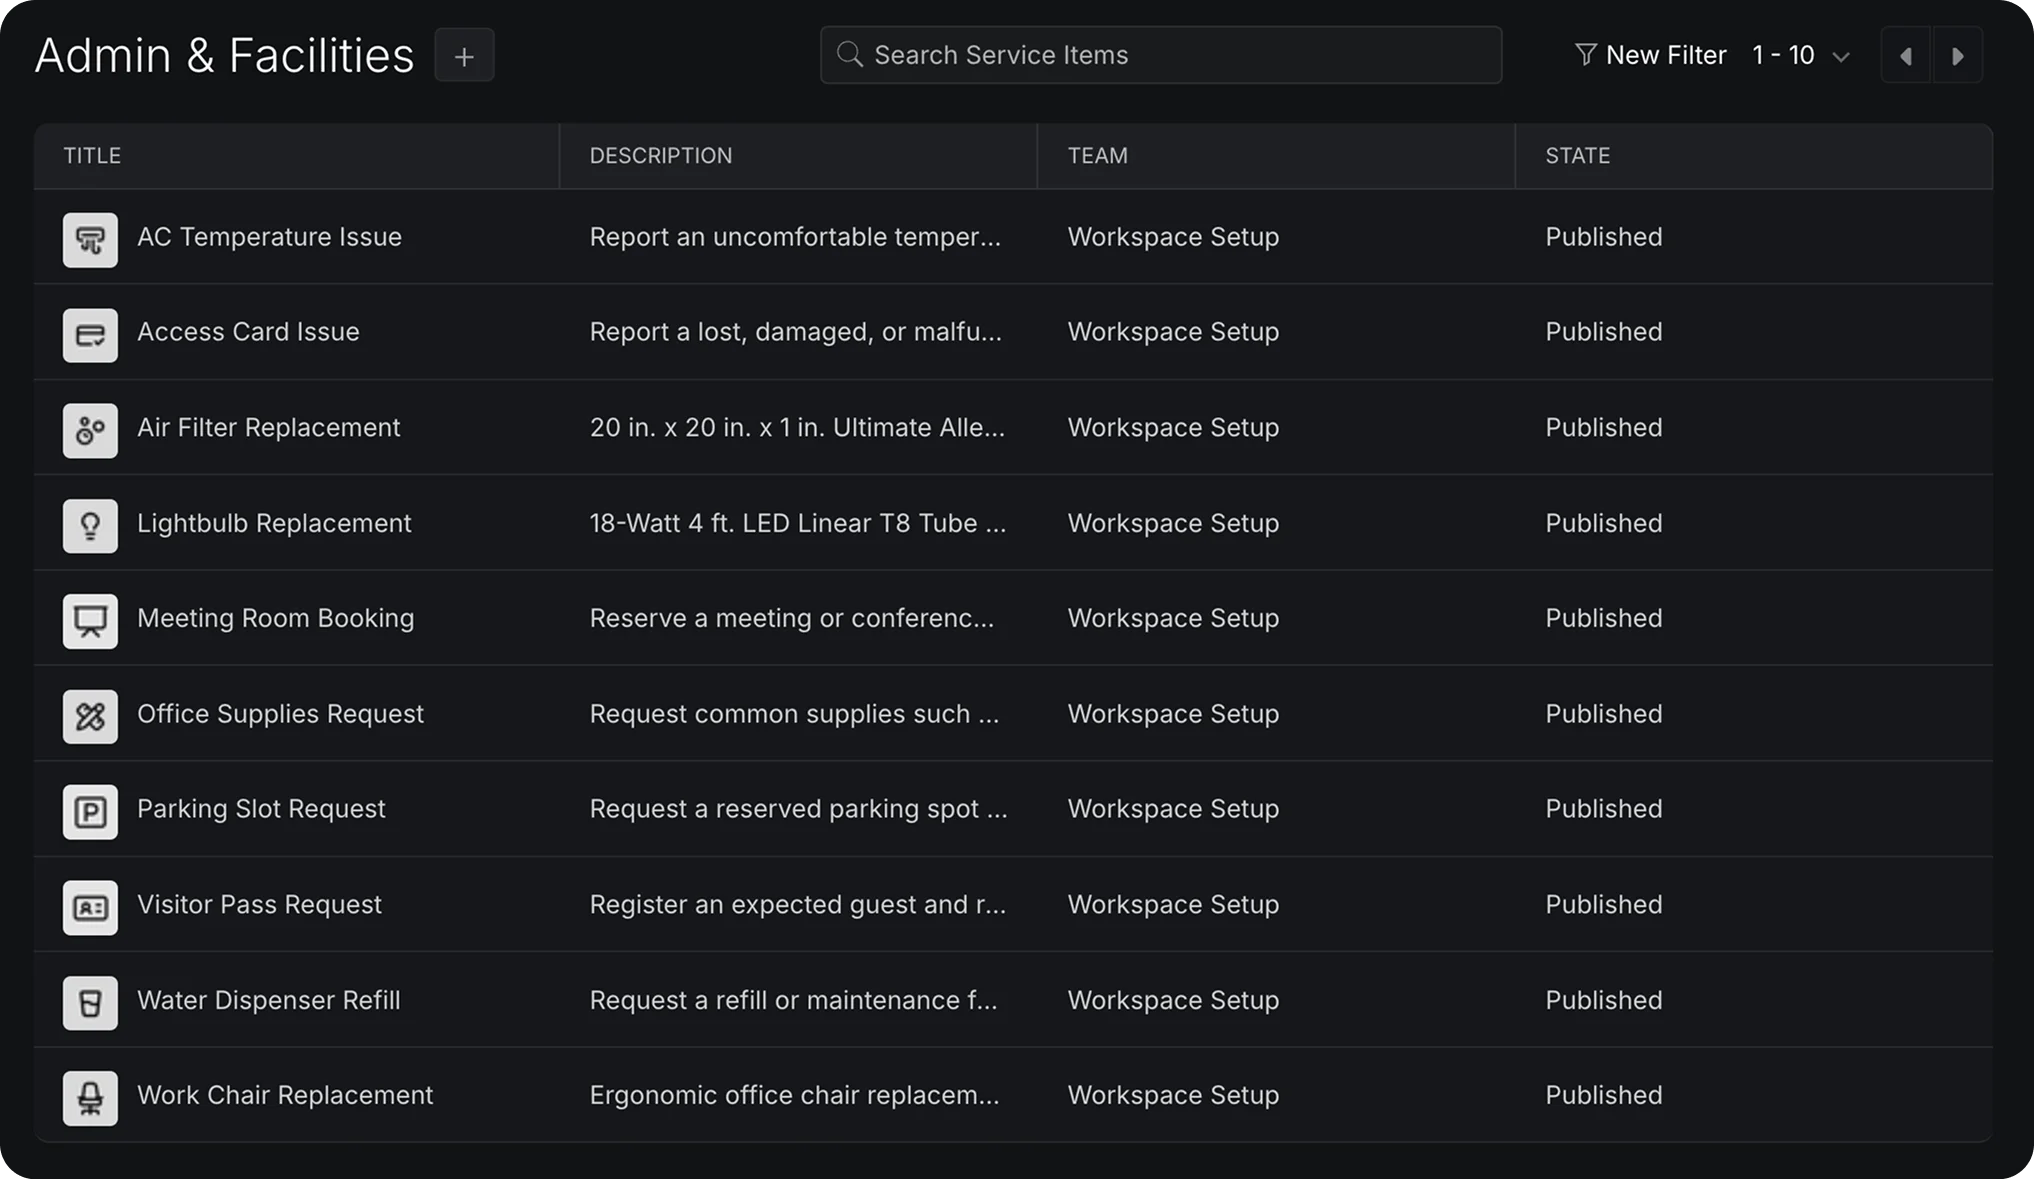Open the Office Supplies Request title

280,714
